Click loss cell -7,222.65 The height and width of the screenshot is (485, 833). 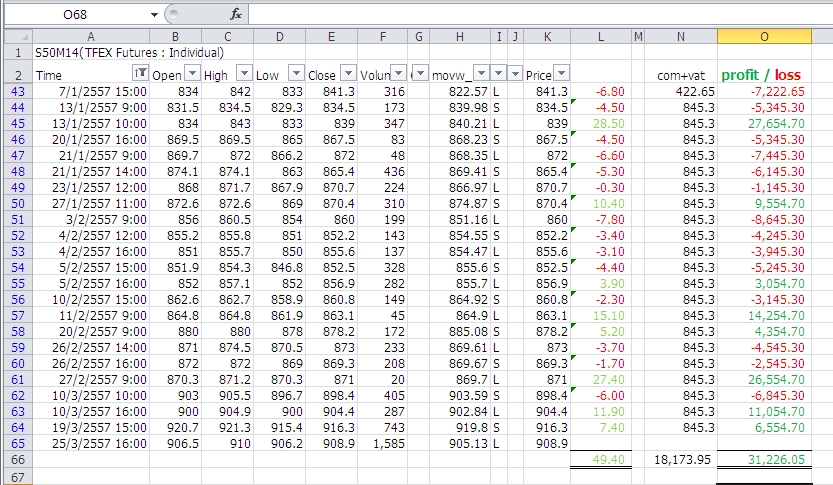click(764, 91)
